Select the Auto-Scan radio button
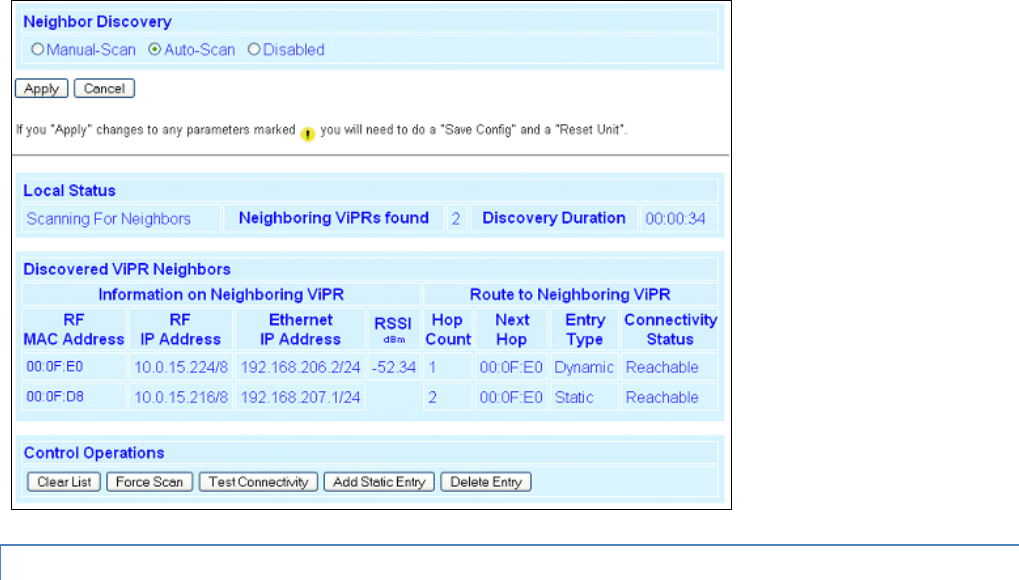This screenshot has width=1019, height=580. click(x=155, y=49)
